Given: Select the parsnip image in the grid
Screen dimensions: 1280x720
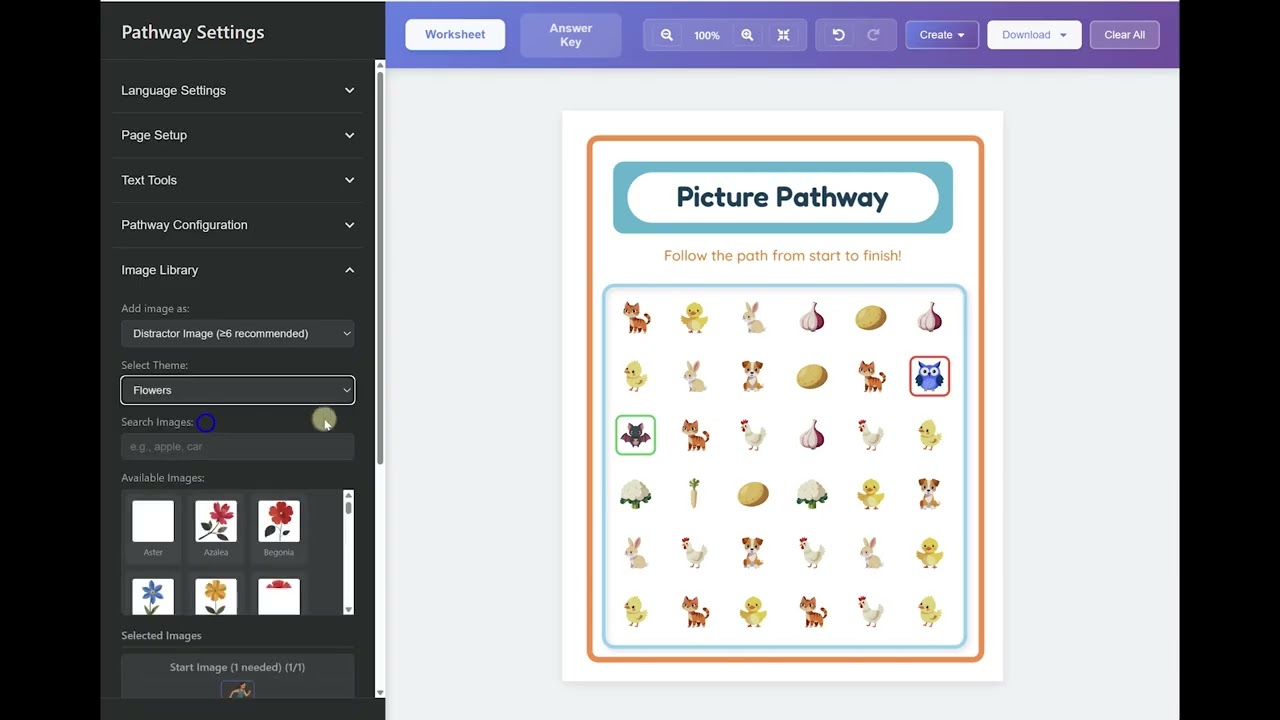Looking at the screenshot, I should [x=694, y=493].
